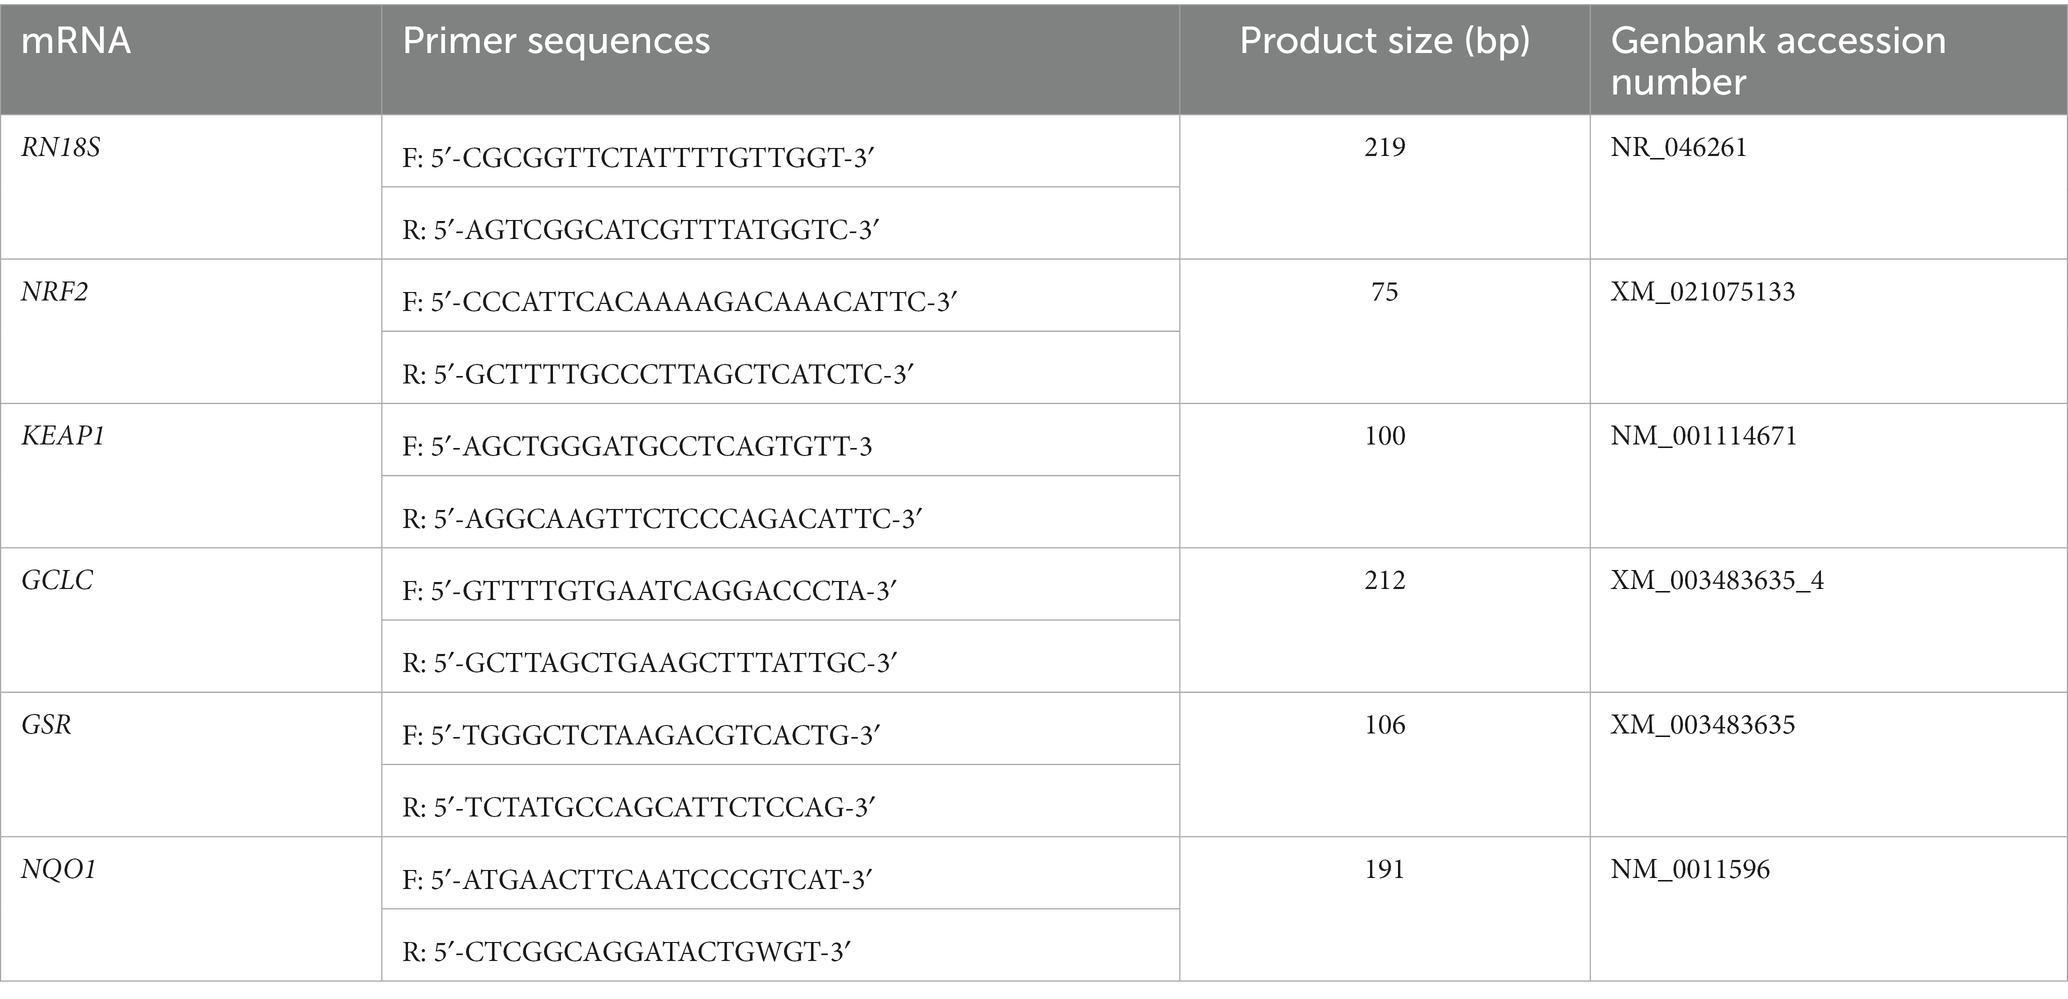The height and width of the screenshot is (999, 2068).
Task: Select the Primer sequences column header
Action: [556, 41]
